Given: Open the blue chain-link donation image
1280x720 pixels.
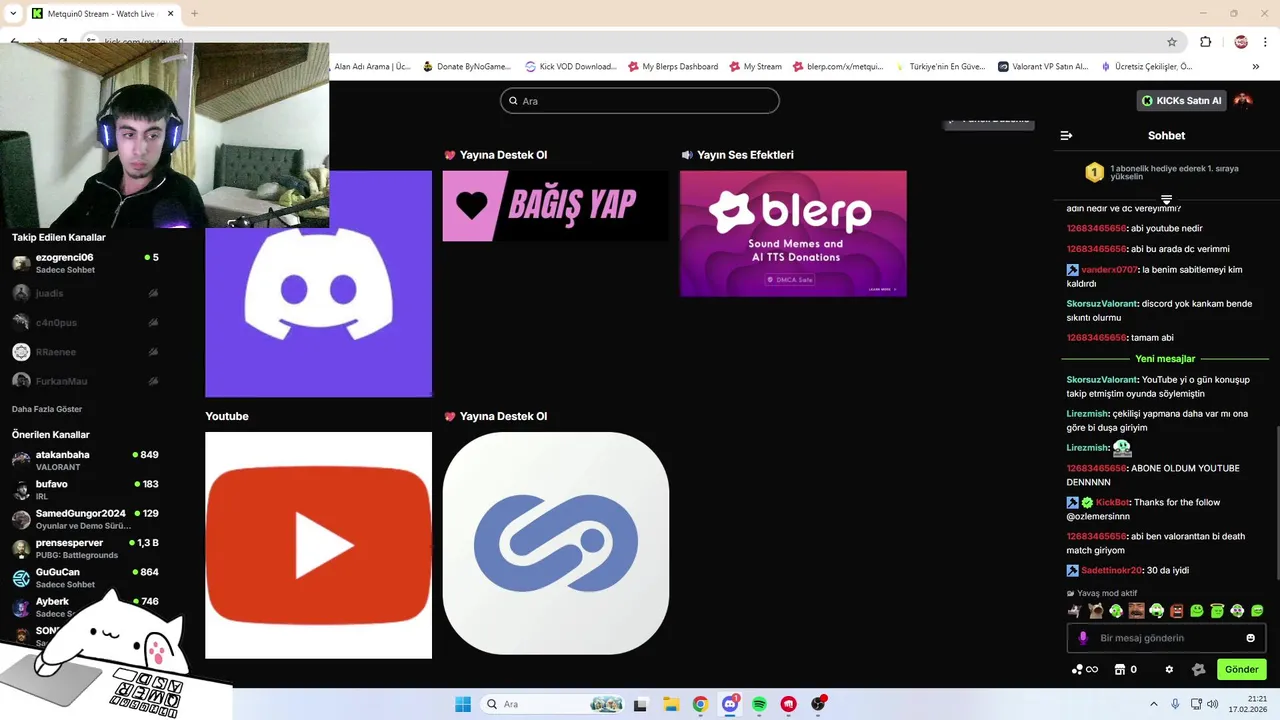Looking at the screenshot, I should (555, 544).
